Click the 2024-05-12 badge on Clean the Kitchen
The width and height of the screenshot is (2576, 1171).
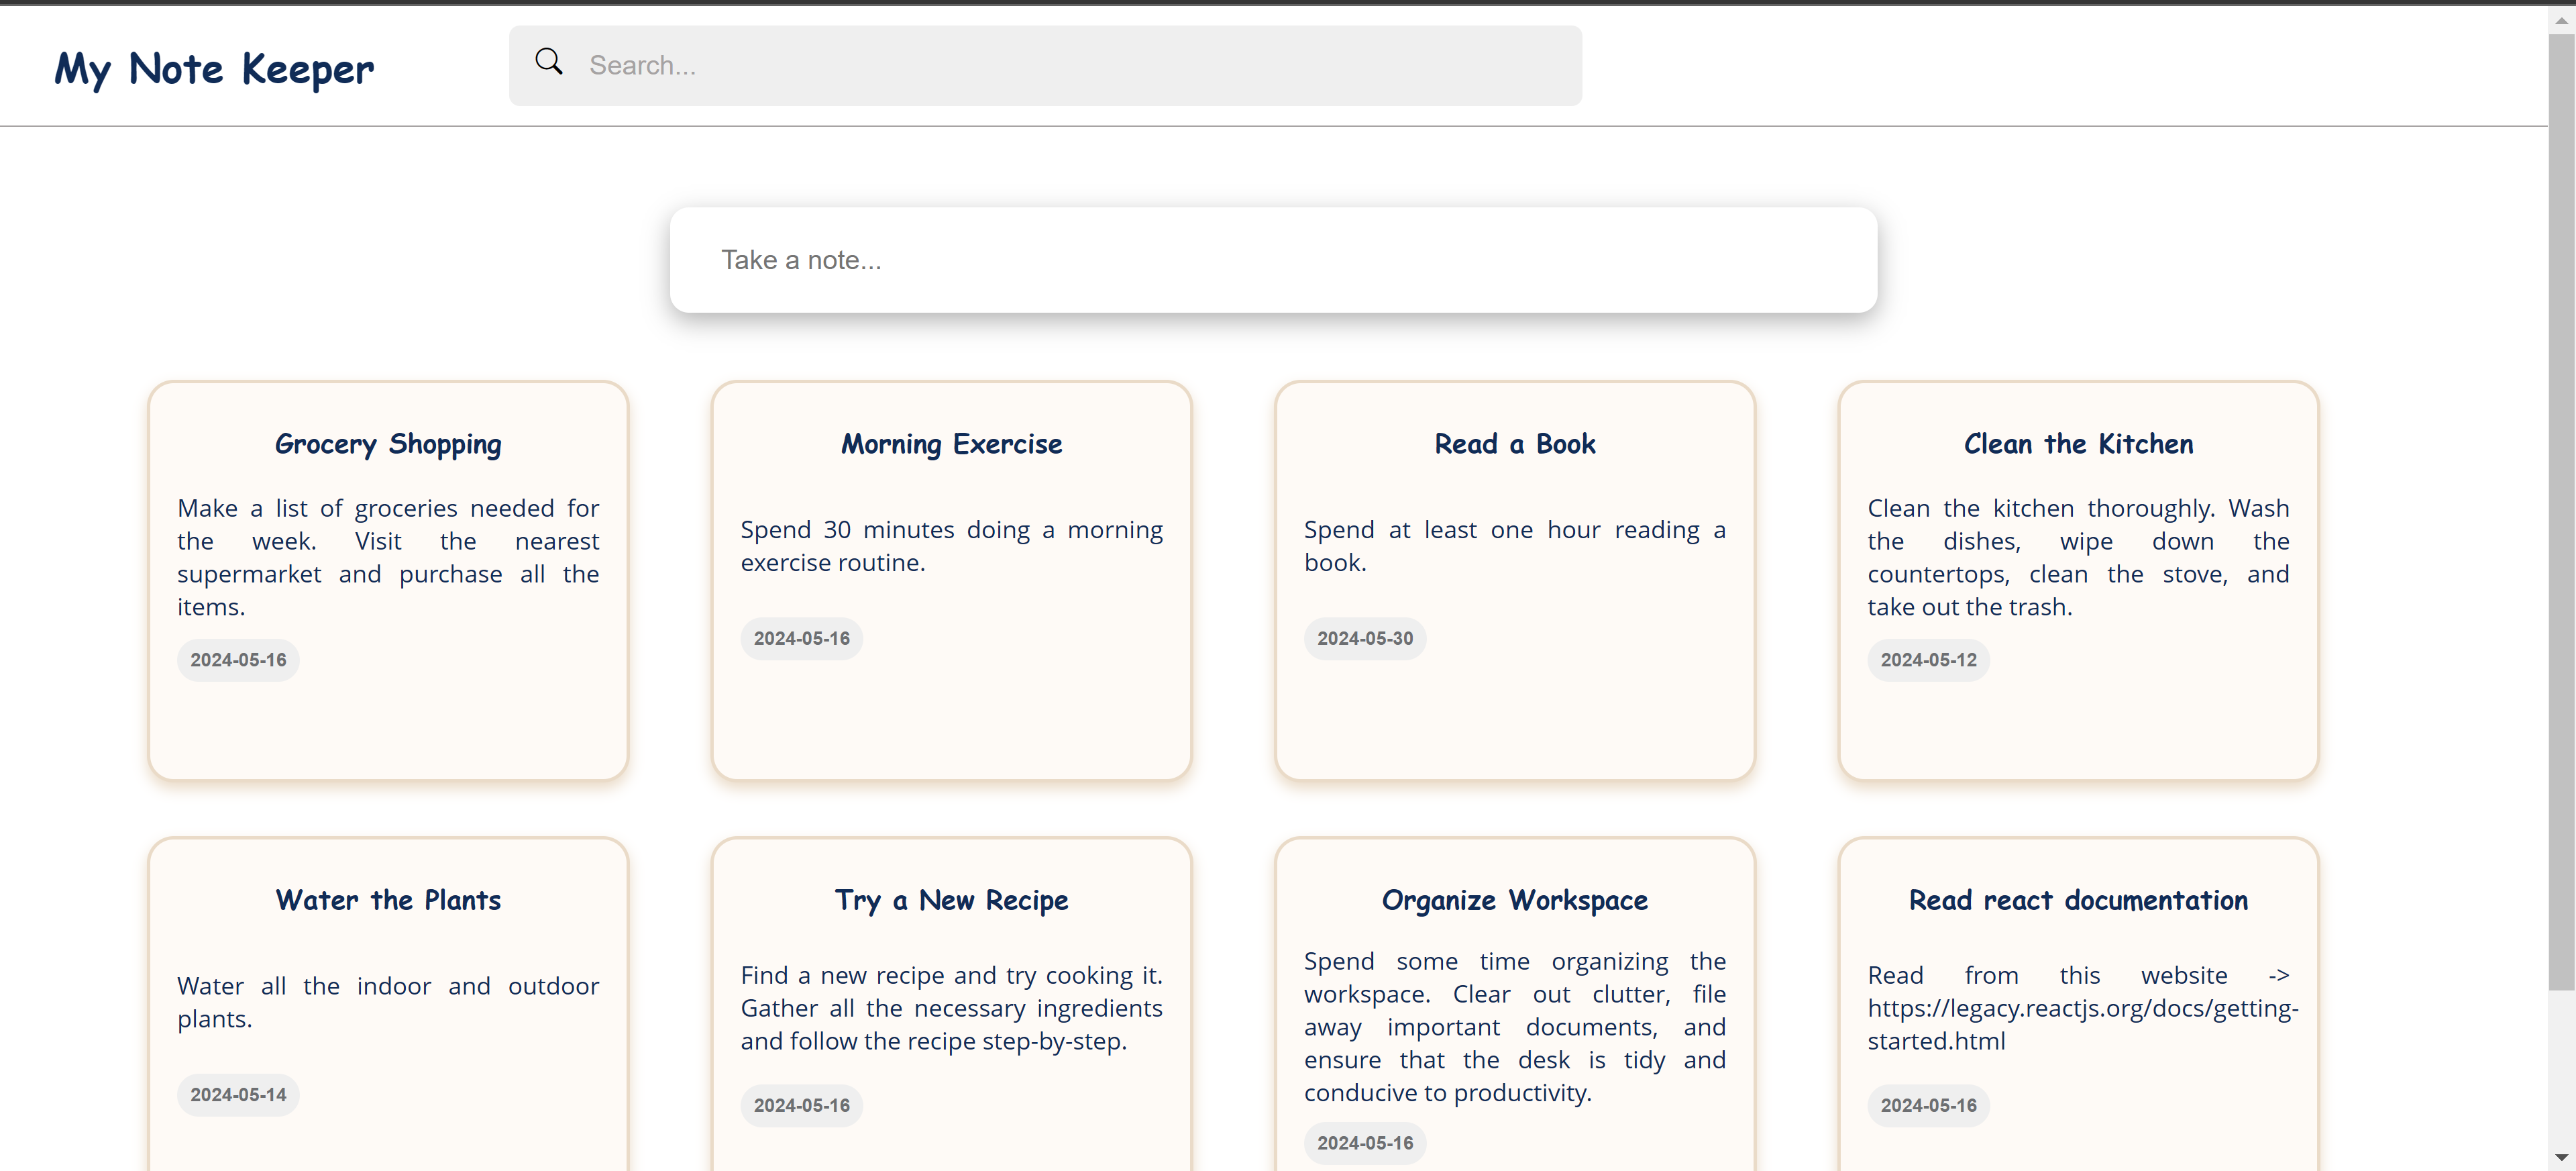click(x=1928, y=660)
